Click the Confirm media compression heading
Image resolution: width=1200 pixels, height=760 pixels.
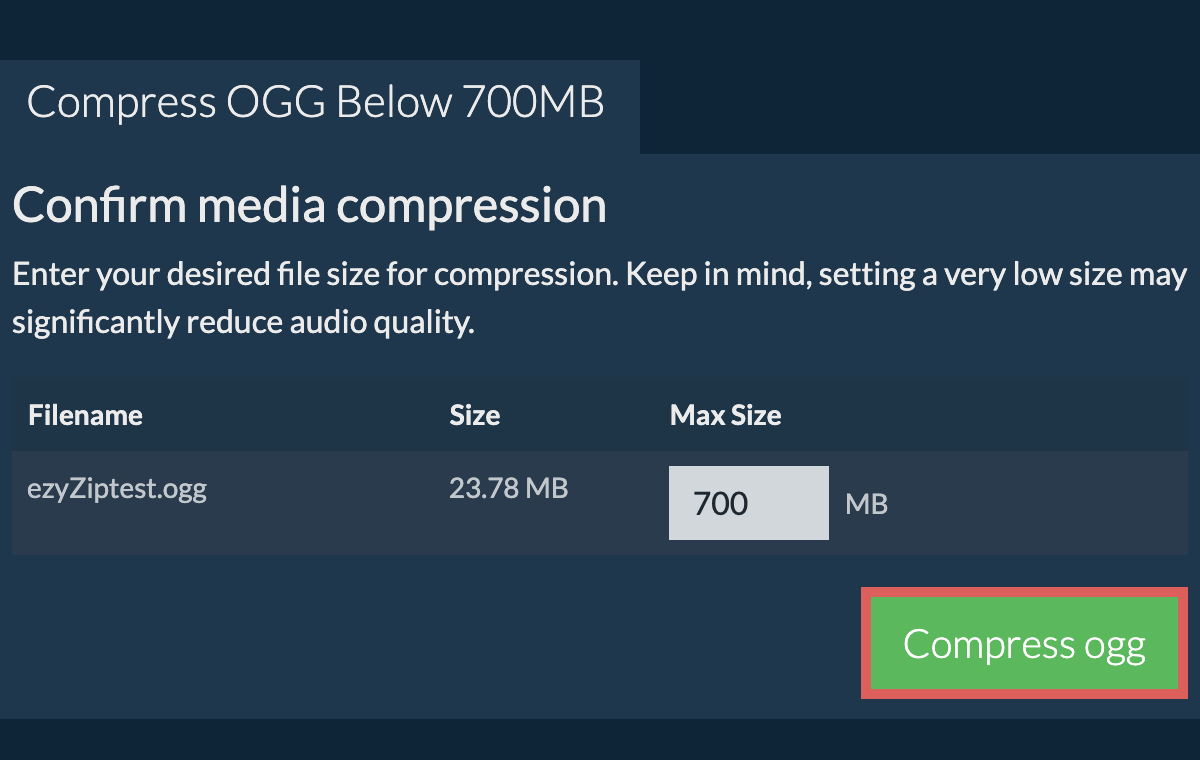pyautogui.click(x=309, y=206)
